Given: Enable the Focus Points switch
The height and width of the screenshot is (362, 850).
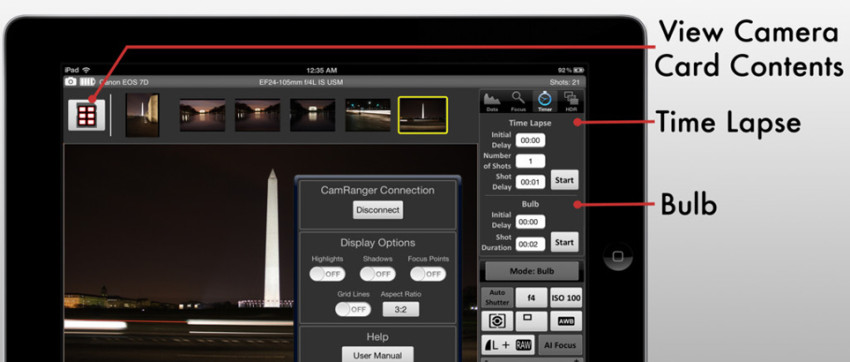Looking at the screenshot, I should click(x=428, y=274).
